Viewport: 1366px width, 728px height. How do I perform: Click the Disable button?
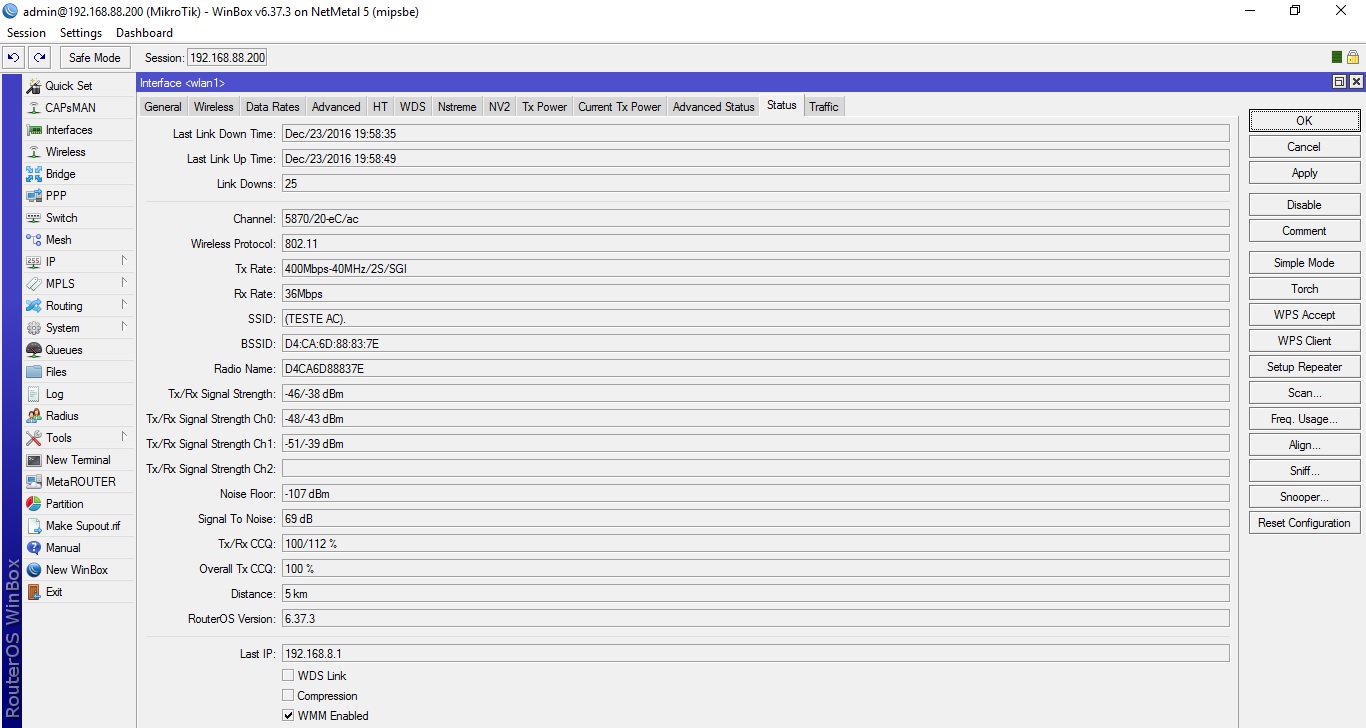coord(1304,205)
